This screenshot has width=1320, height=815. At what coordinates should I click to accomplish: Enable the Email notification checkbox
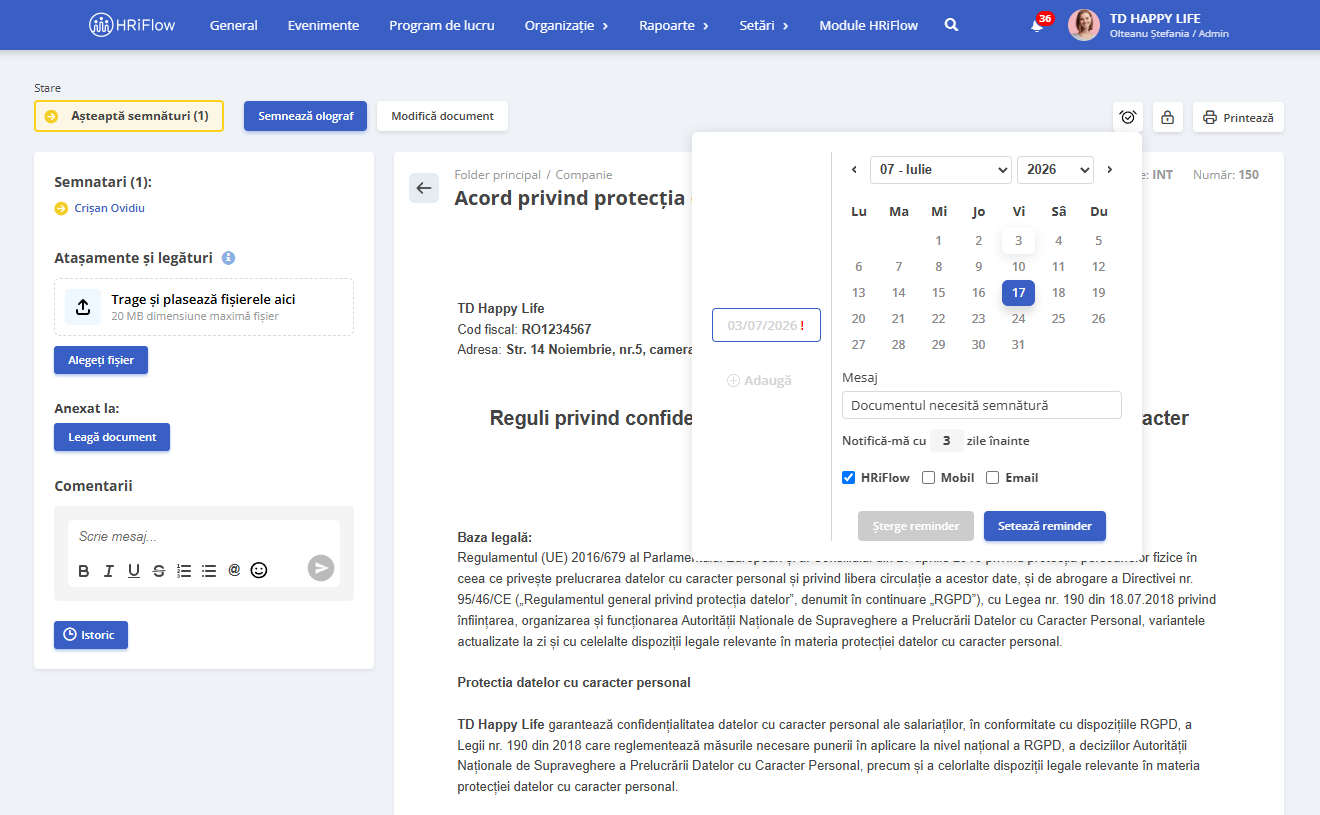coord(993,478)
